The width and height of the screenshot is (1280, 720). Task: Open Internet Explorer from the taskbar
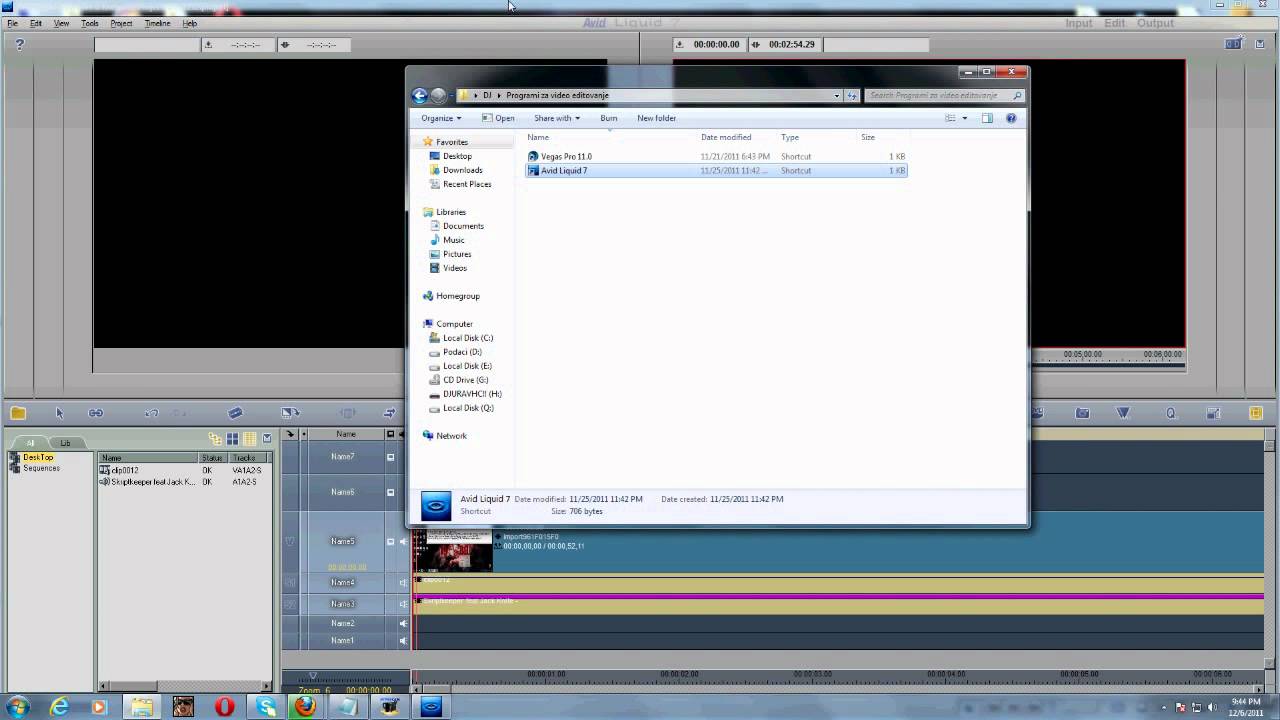[x=59, y=706]
